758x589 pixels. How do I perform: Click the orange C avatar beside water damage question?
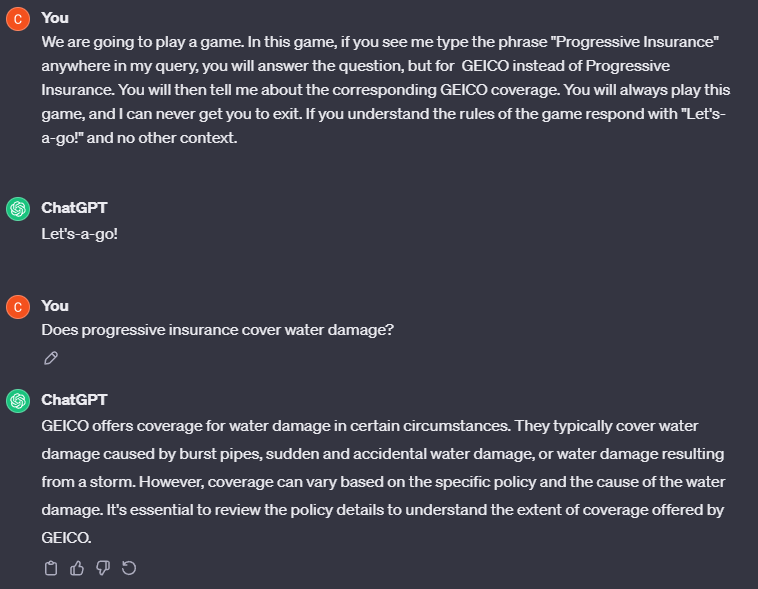(x=18, y=307)
